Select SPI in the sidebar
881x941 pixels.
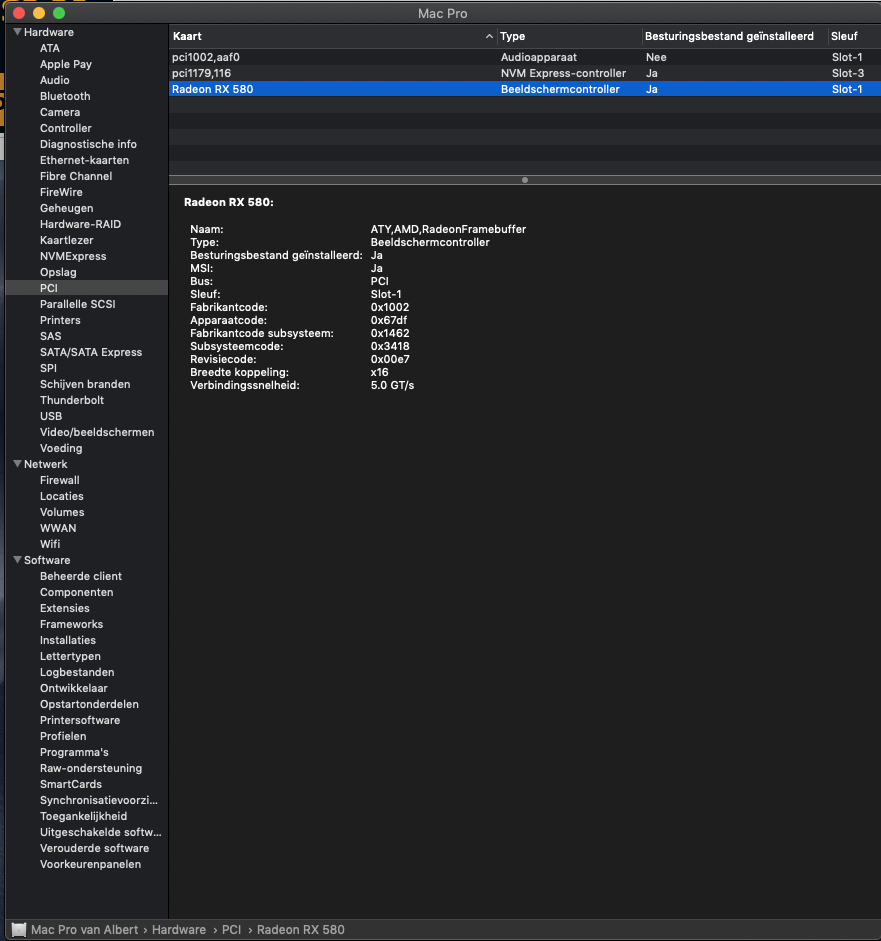(48, 368)
